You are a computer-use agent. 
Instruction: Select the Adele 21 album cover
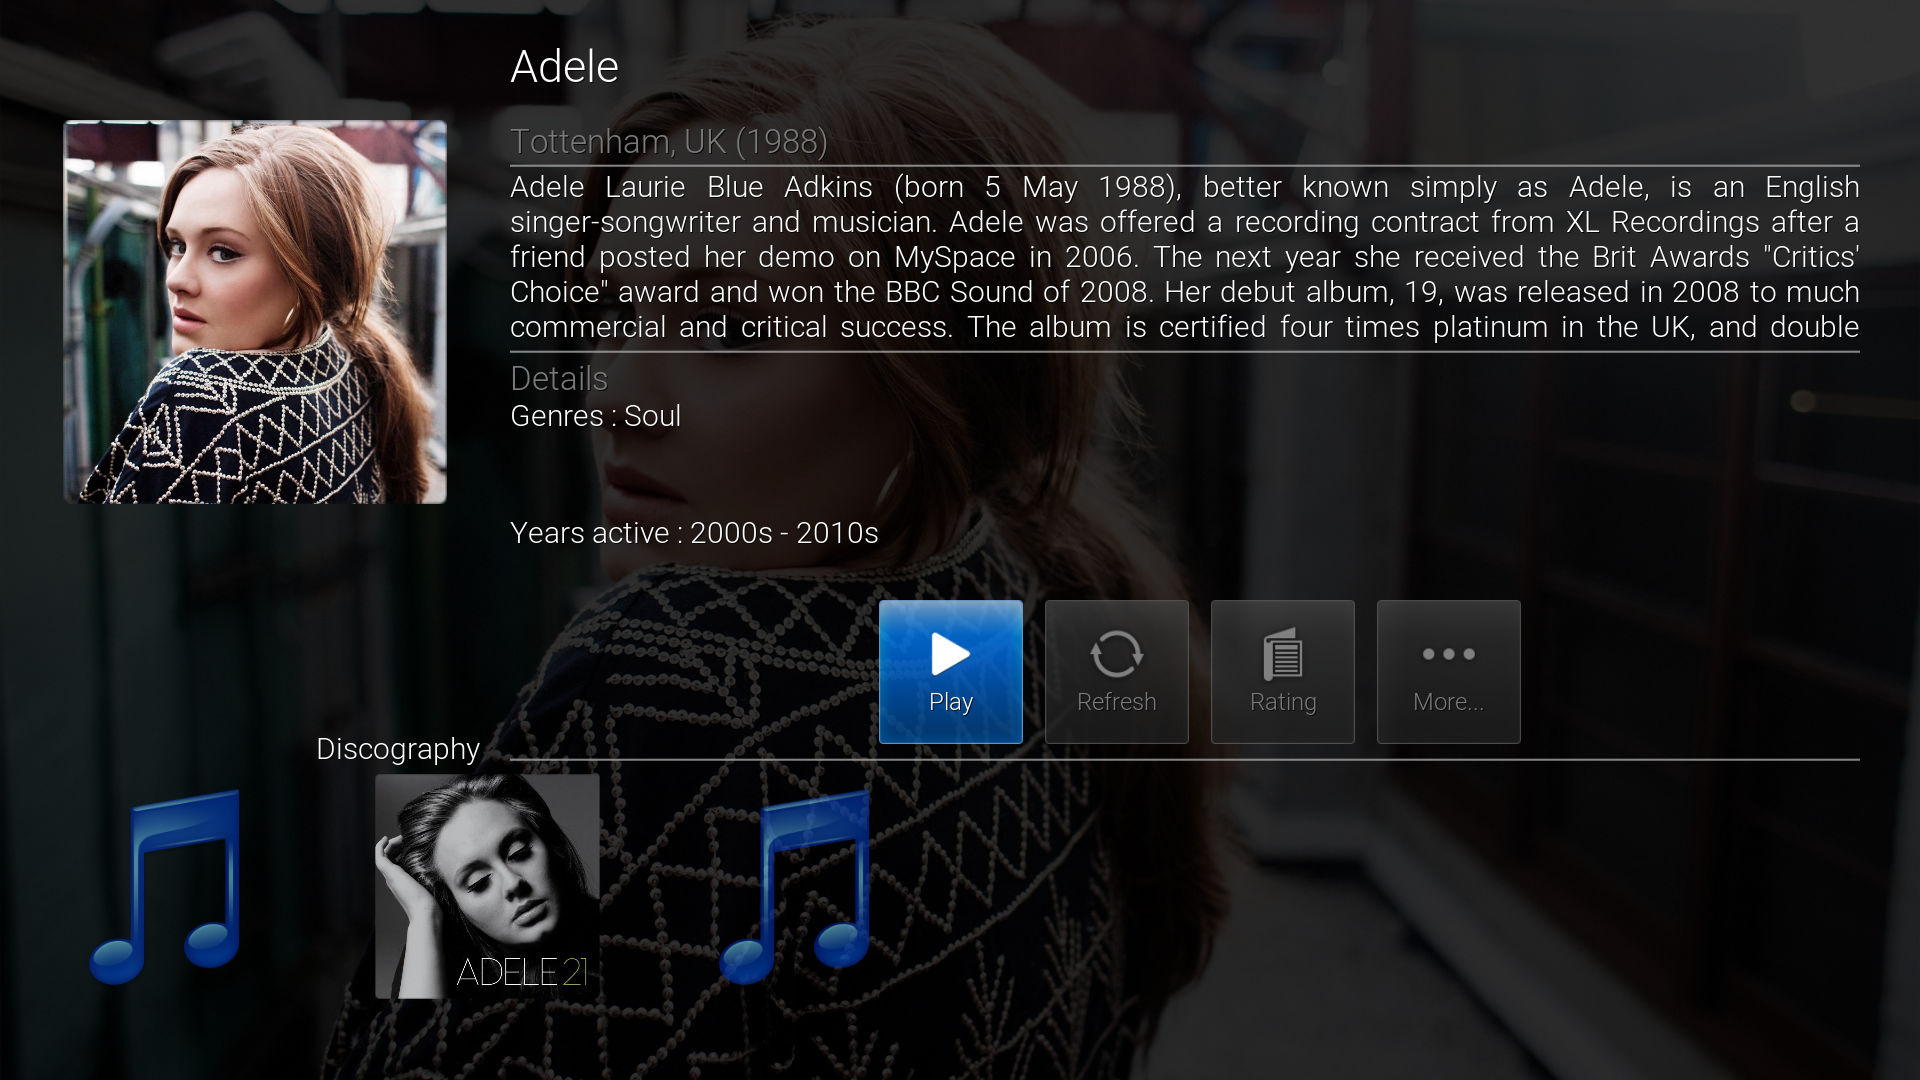(x=487, y=886)
